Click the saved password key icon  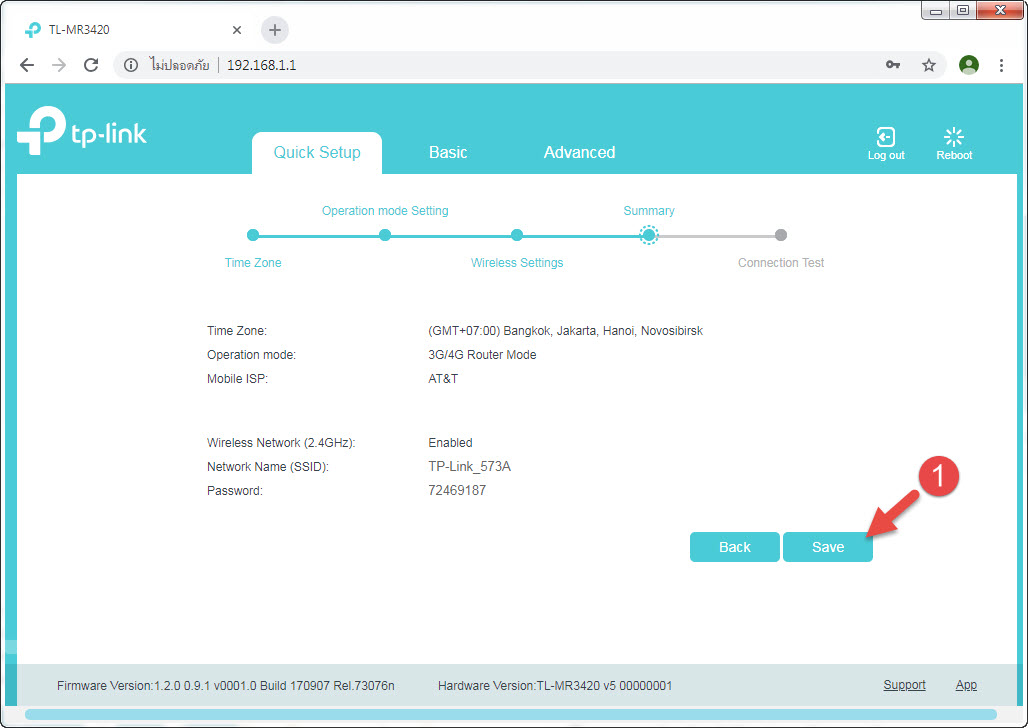[x=893, y=65]
